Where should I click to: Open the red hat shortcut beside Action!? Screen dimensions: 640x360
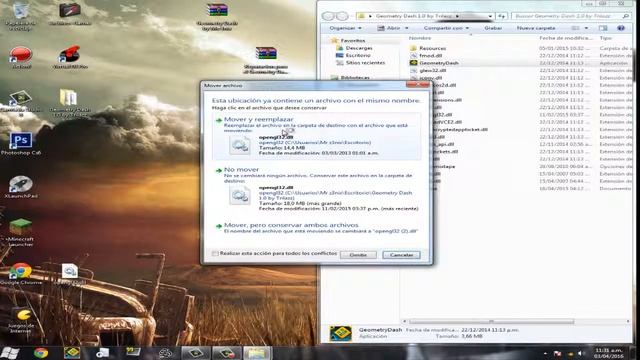pos(70,57)
